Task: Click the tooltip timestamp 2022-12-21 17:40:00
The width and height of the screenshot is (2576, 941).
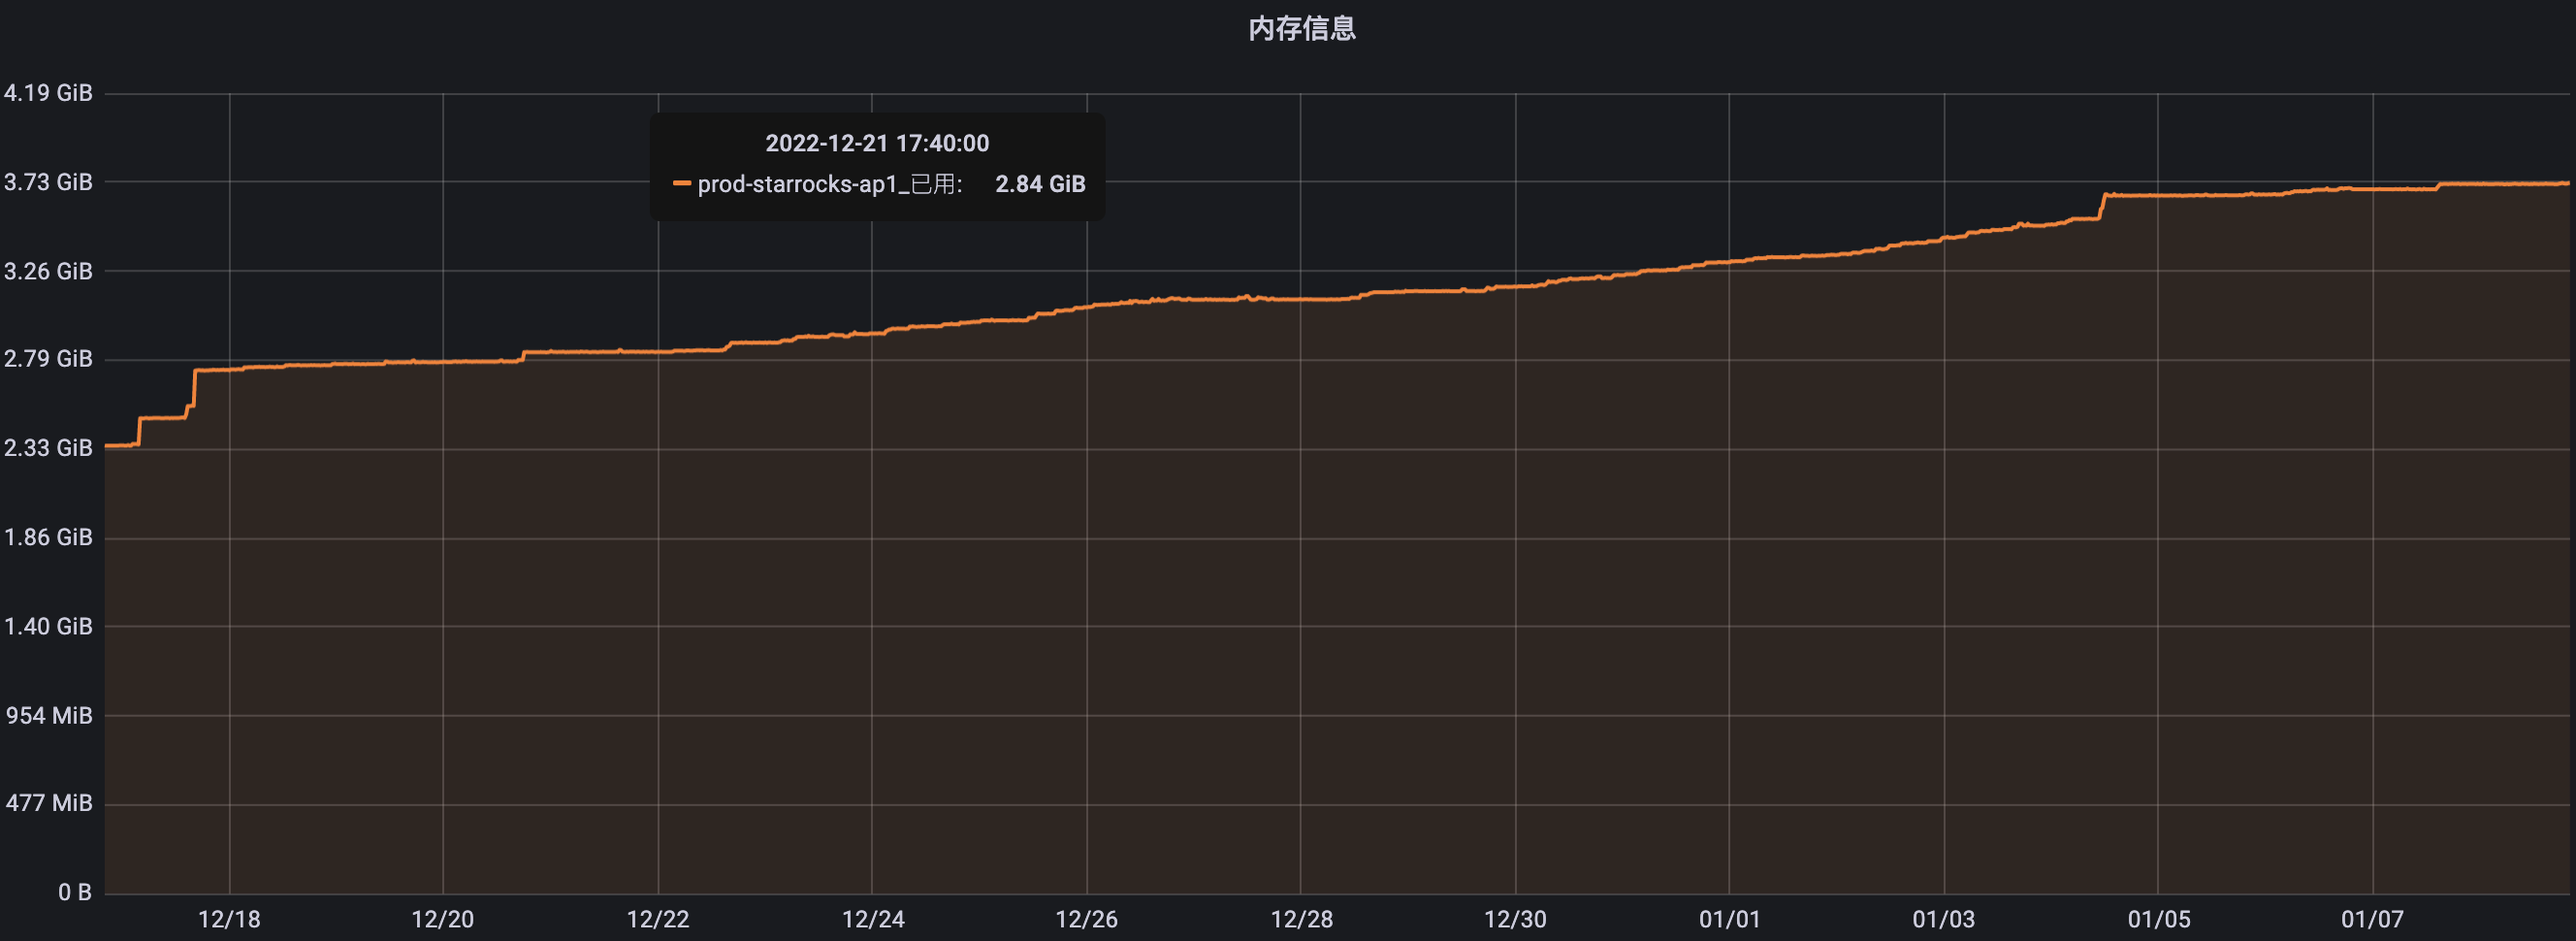Action: pos(877,143)
